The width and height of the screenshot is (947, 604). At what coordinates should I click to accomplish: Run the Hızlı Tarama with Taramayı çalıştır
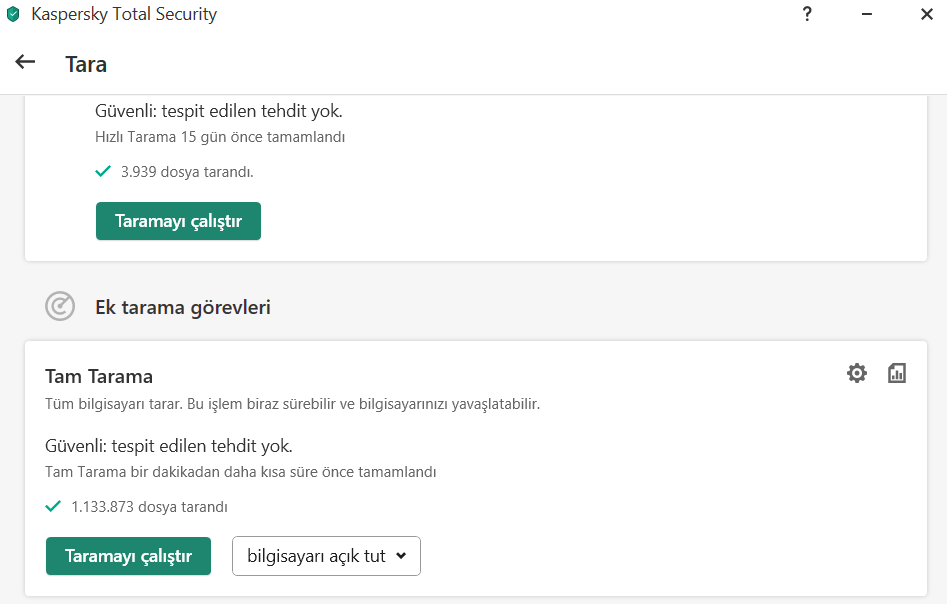[x=178, y=221]
